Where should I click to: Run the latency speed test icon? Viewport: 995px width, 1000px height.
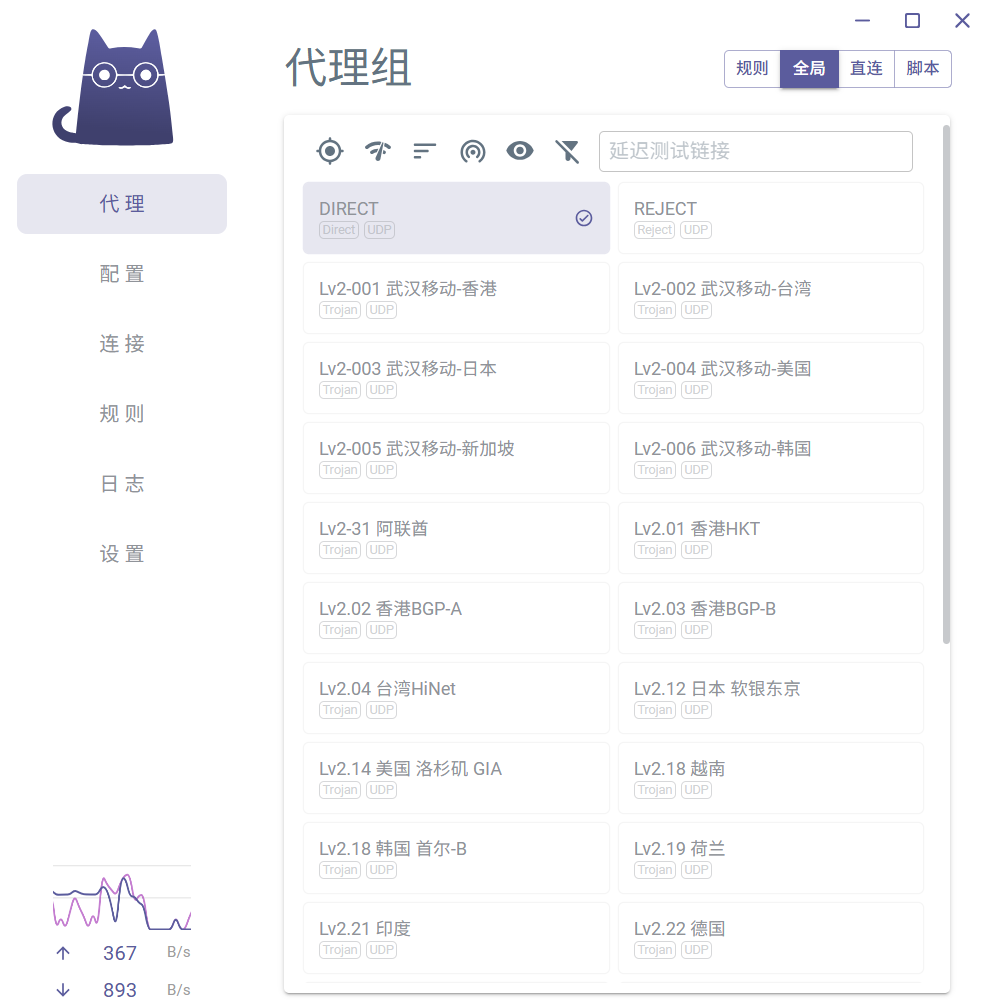(x=377, y=151)
